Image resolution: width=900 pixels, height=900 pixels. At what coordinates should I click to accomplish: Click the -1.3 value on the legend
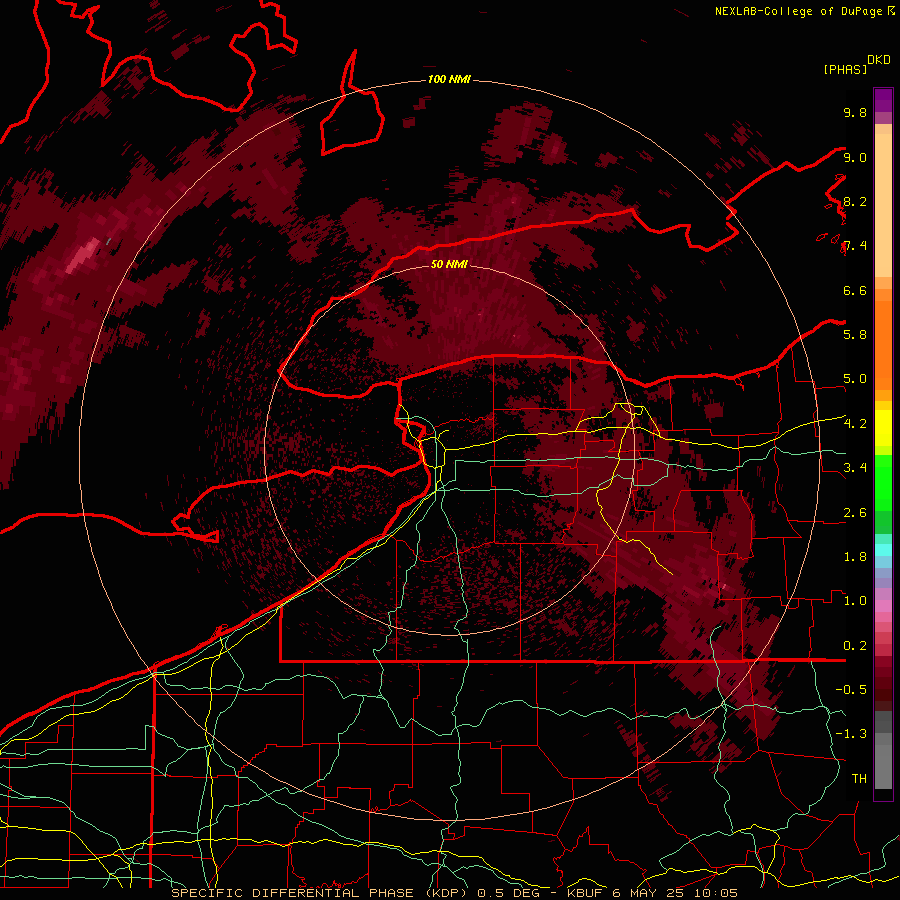[x=851, y=734]
